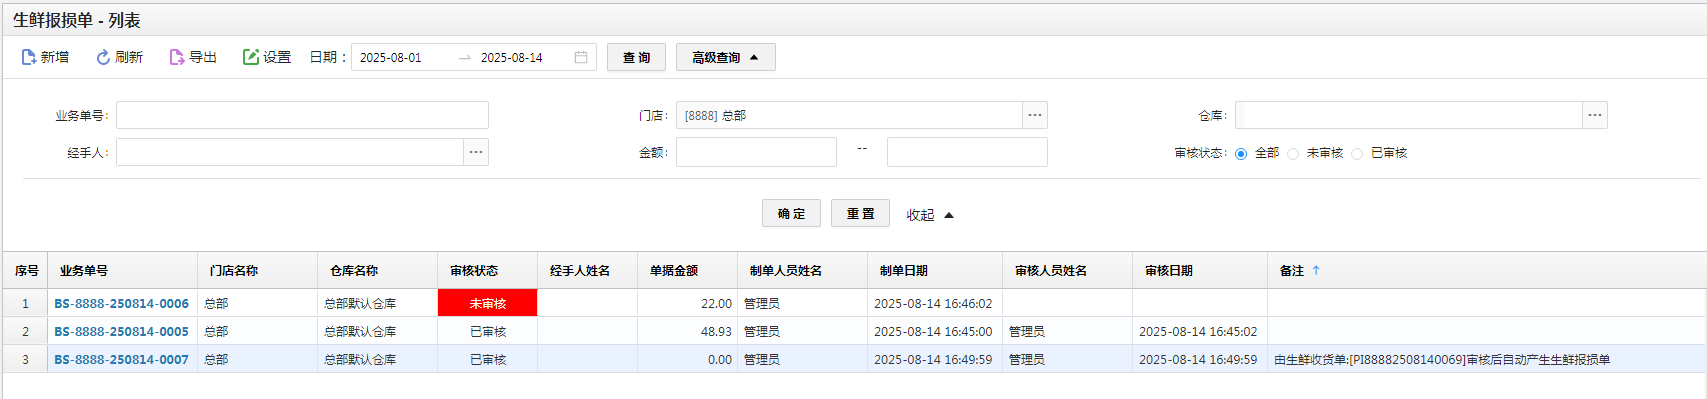Click the remark mentioning PI88882508140069

[x=1442, y=359]
